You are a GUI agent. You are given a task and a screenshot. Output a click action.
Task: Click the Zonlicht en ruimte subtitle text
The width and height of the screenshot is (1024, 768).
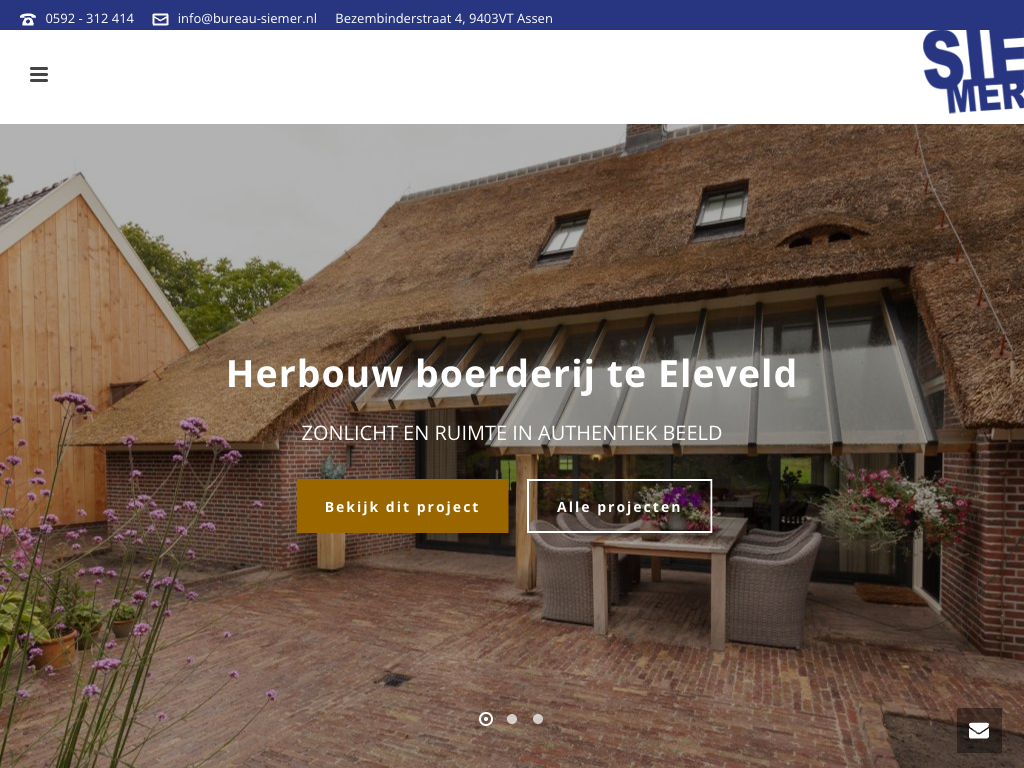(511, 433)
